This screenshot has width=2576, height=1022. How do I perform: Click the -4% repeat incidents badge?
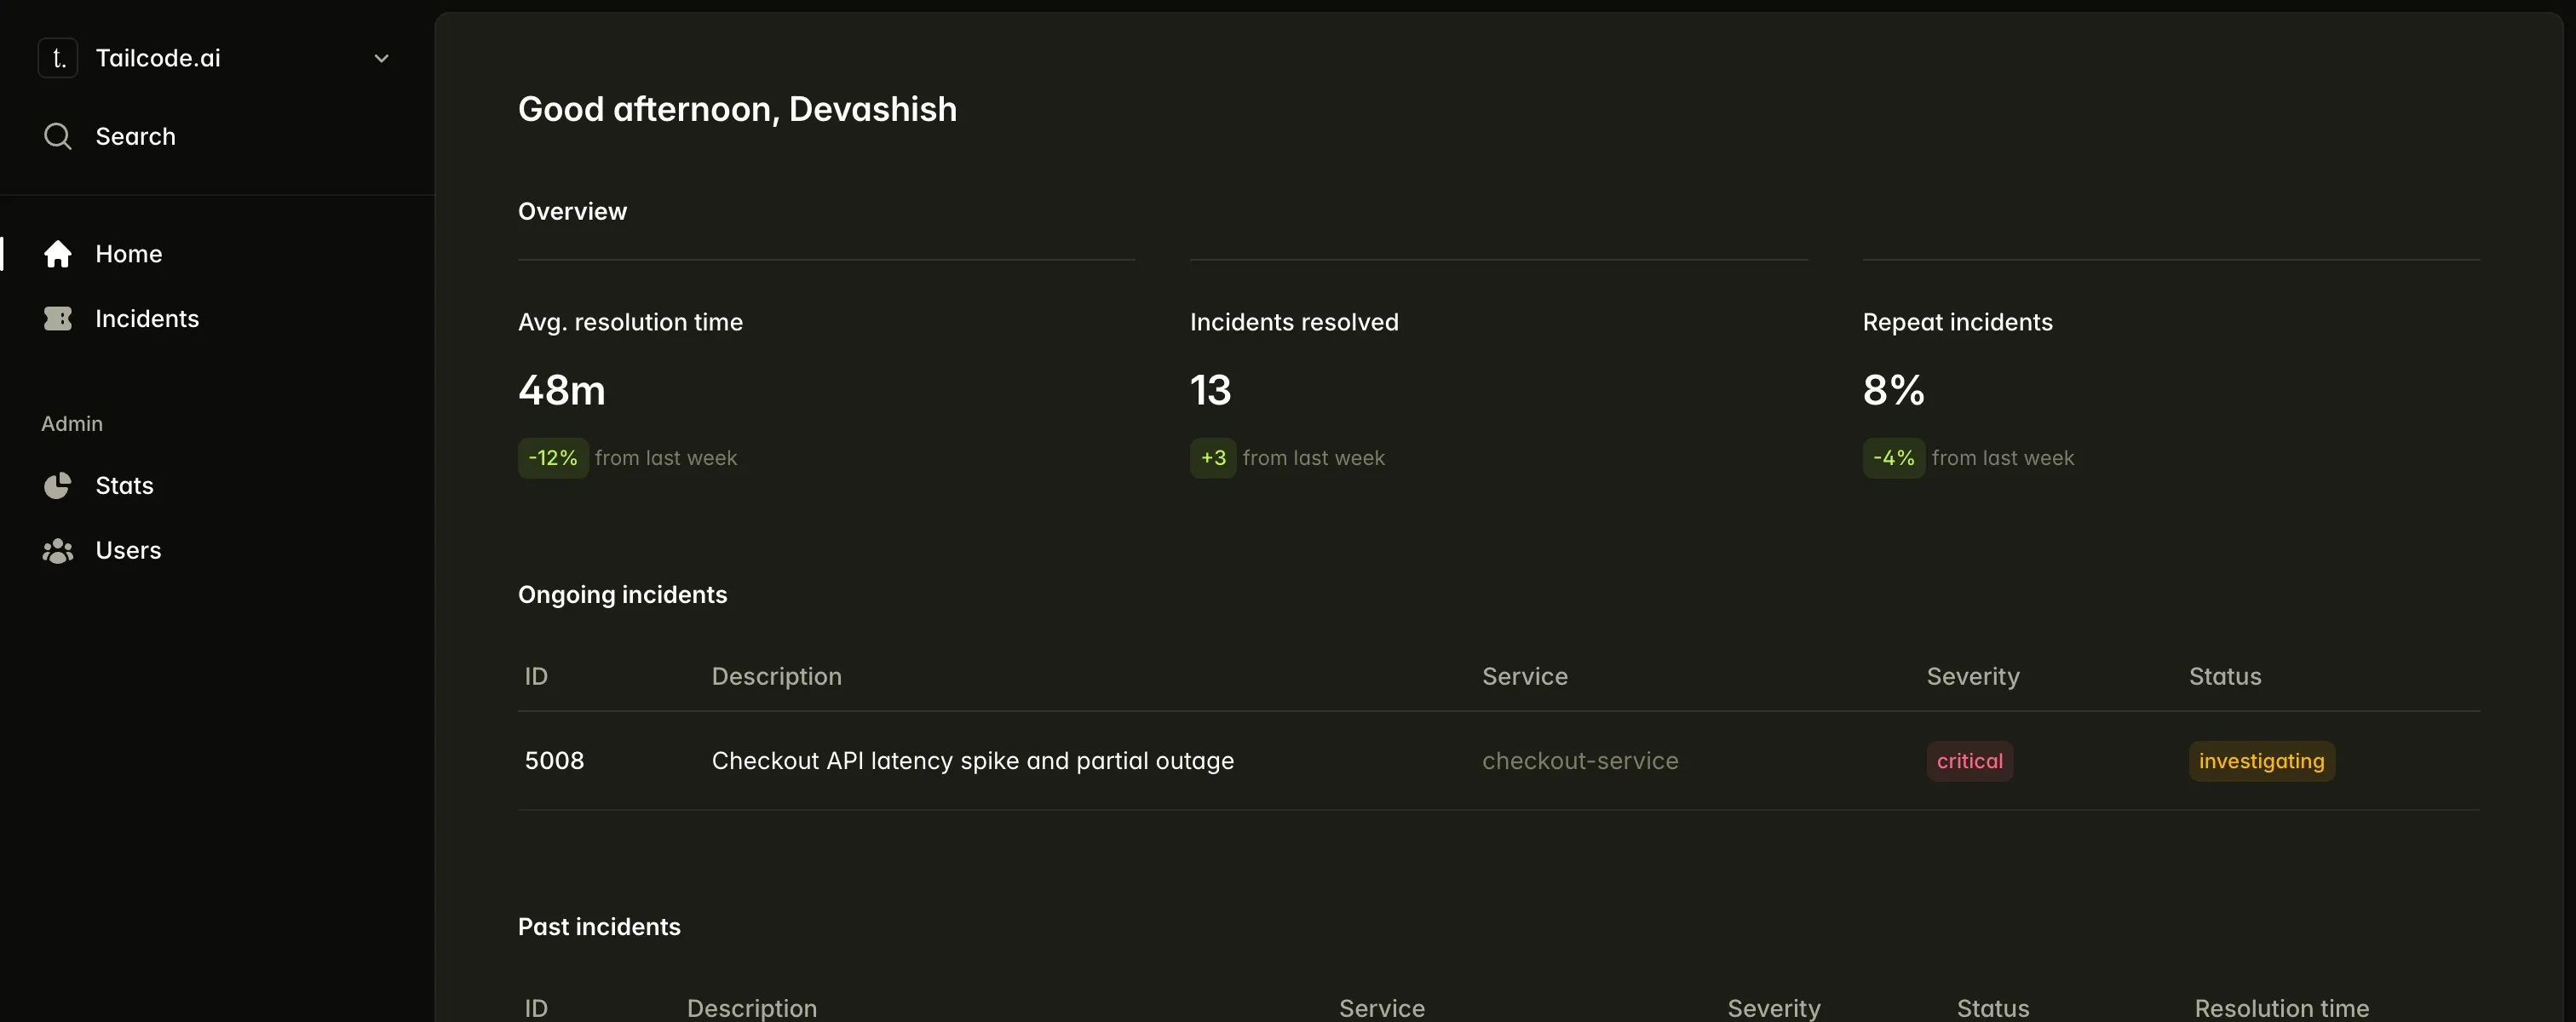tap(1893, 458)
